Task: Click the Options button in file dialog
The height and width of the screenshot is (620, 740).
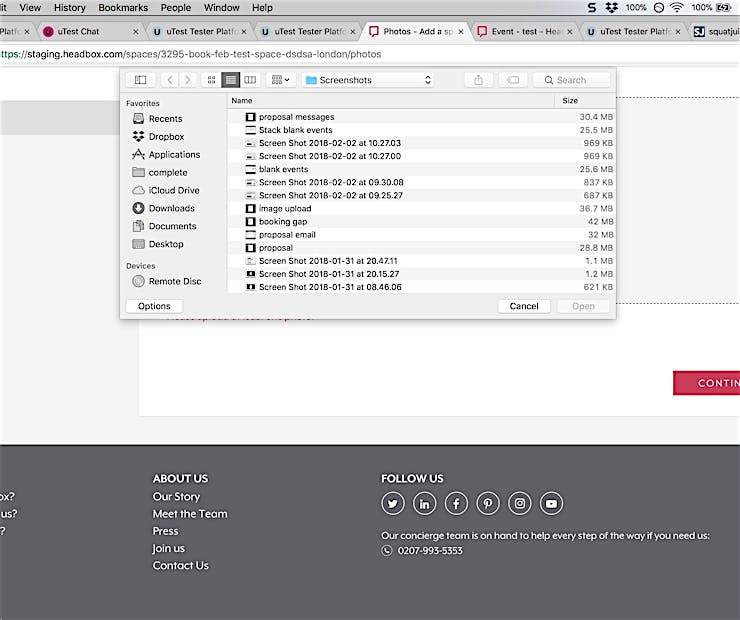Action: click(x=154, y=307)
